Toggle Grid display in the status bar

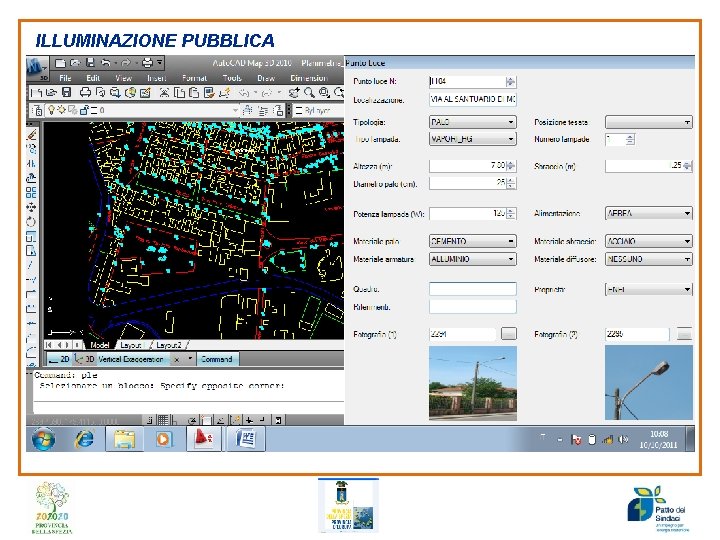(163, 419)
